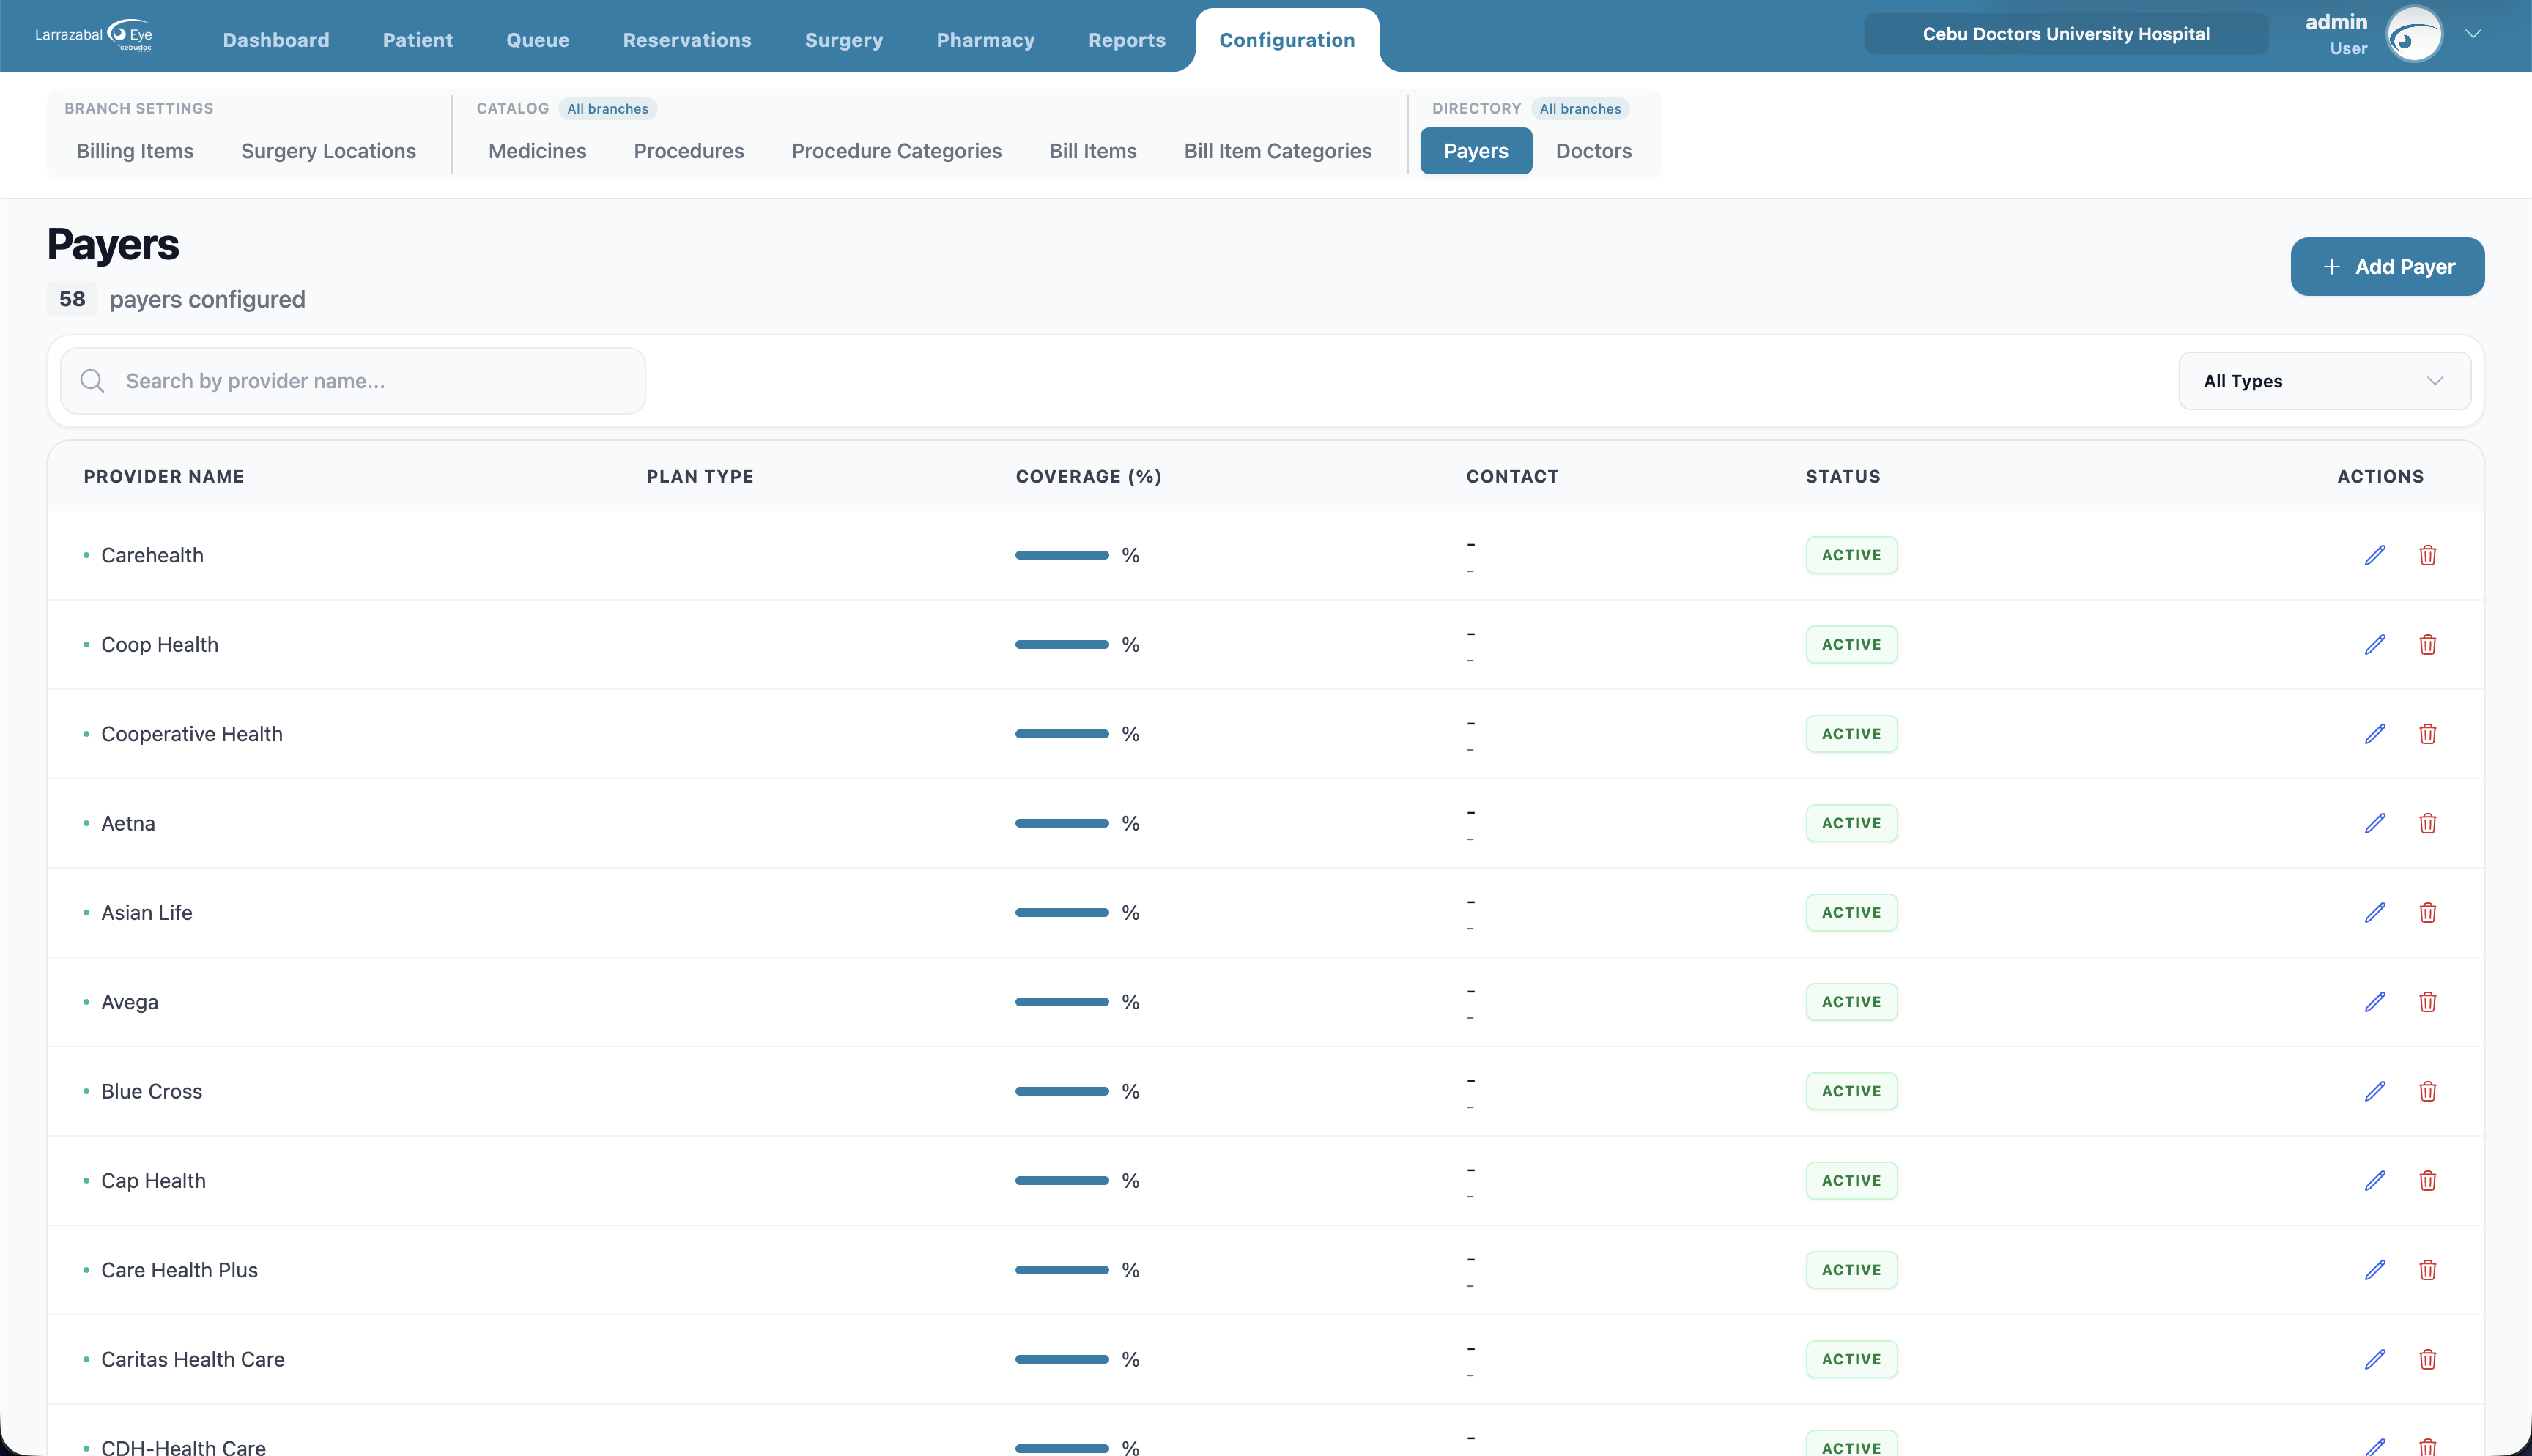This screenshot has width=2532, height=1456.
Task: Open Surgery Locations settings
Action: [x=329, y=151]
